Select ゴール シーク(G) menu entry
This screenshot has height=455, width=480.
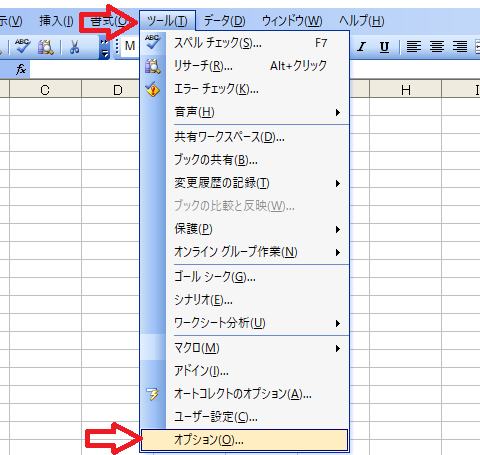pyautogui.click(x=245, y=277)
